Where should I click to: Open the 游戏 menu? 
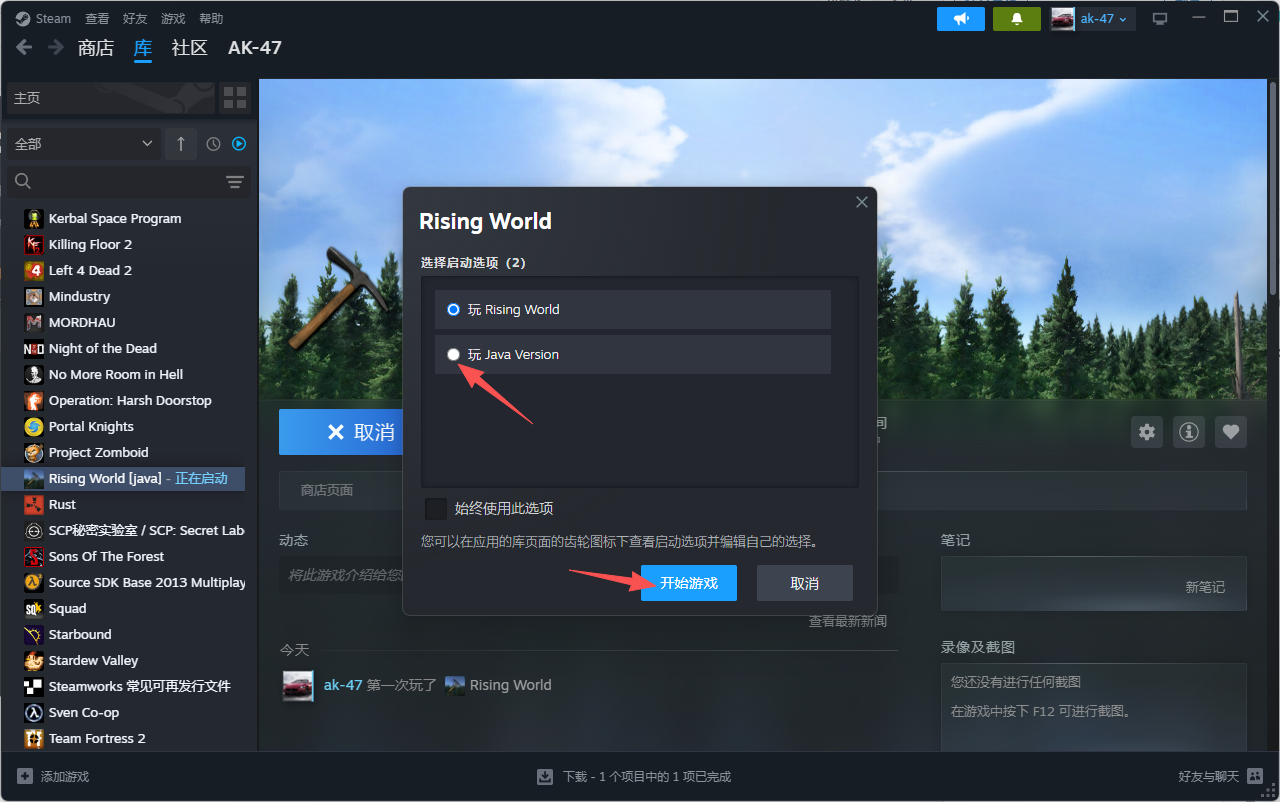coord(173,18)
